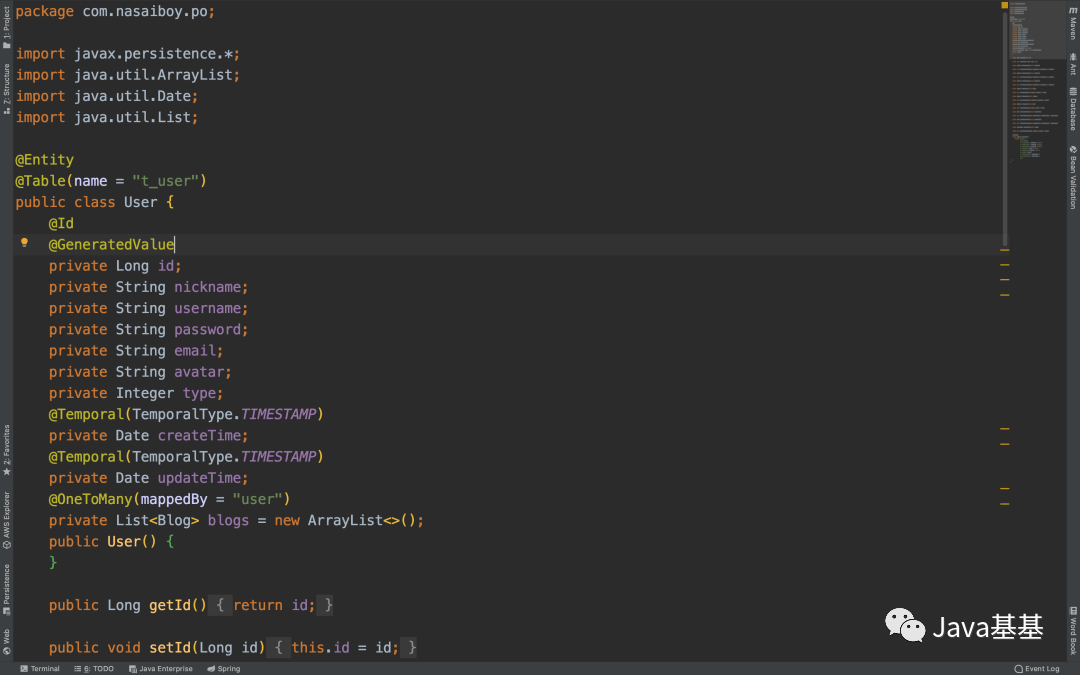The width and height of the screenshot is (1080, 675).
Task: Click the @GeneratedValue annotation
Action: pos(112,245)
